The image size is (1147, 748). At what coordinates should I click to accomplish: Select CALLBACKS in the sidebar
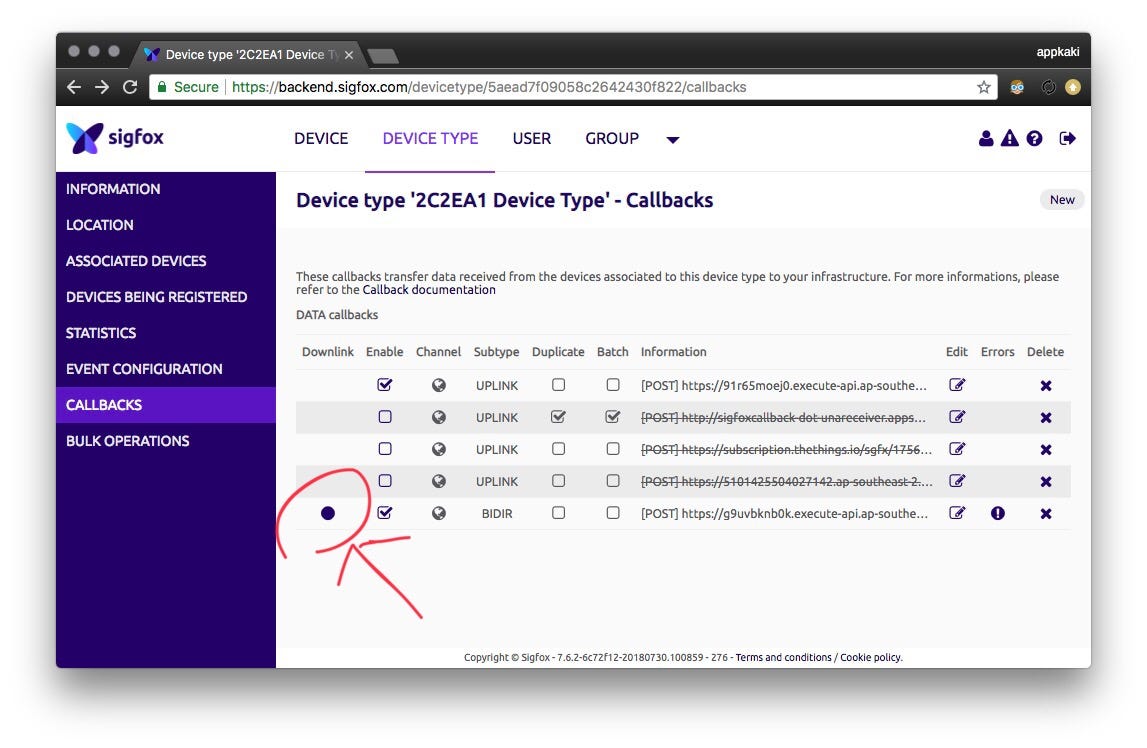[166, 404]
